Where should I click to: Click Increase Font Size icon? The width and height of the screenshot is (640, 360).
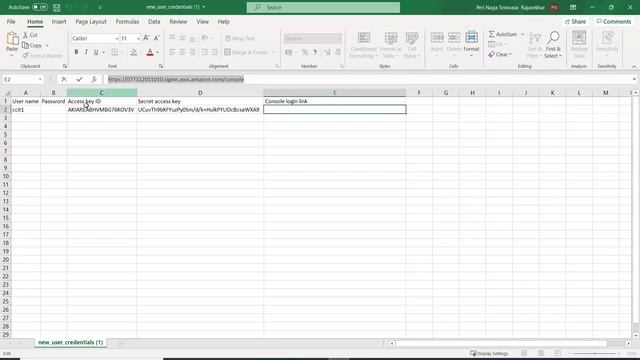(146, 38)
